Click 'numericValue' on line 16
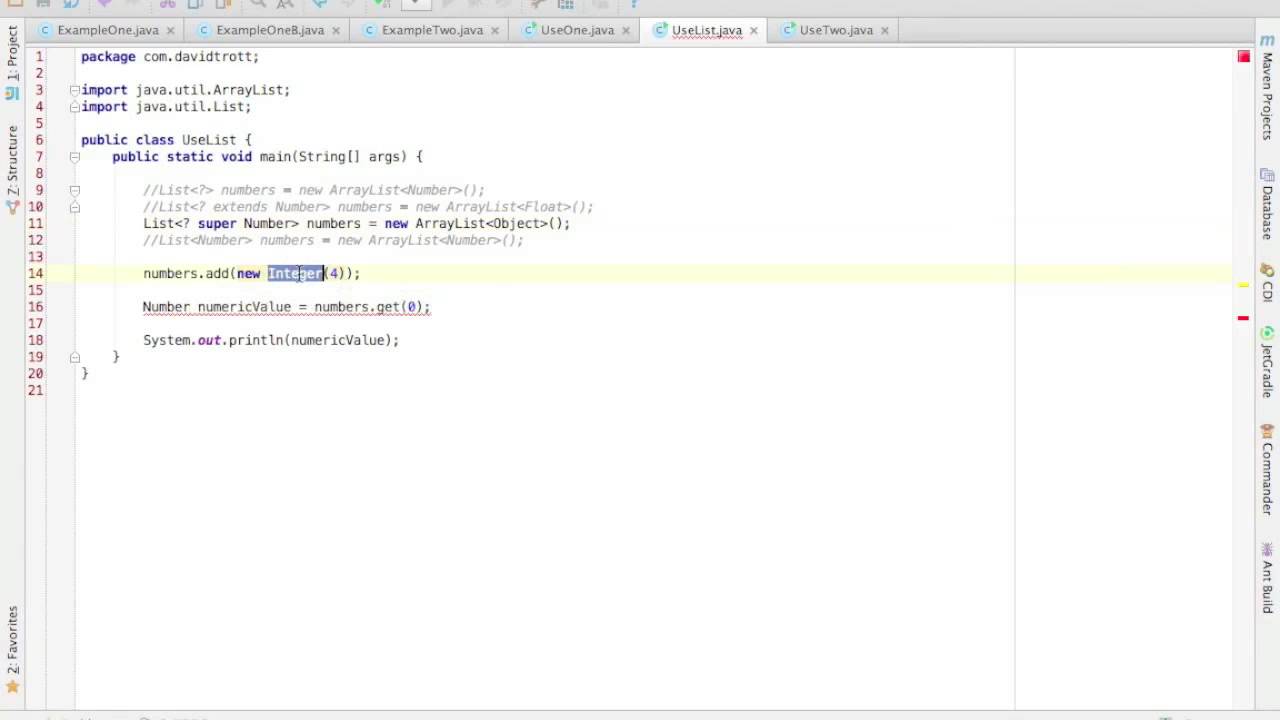Viewport: 1280px width, 720px height. [x=244, y=307]
